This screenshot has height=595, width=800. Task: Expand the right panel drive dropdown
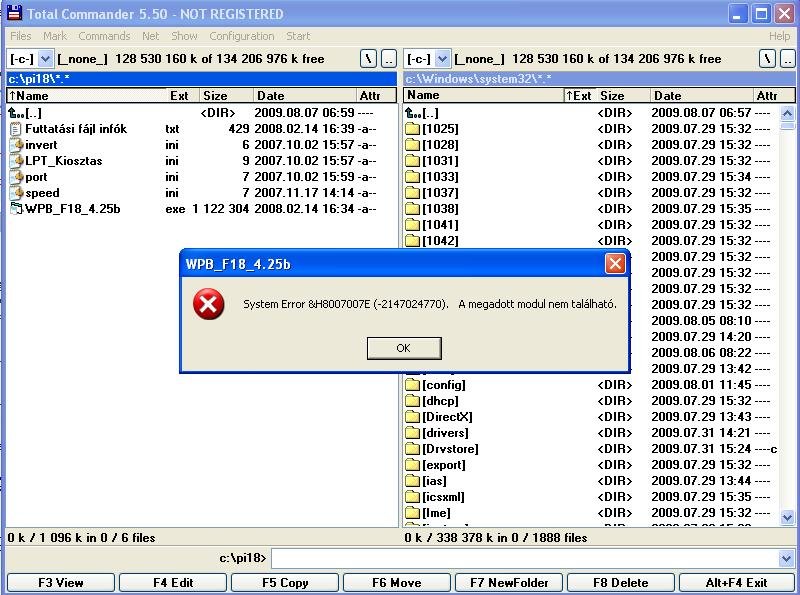click(442, 59)
